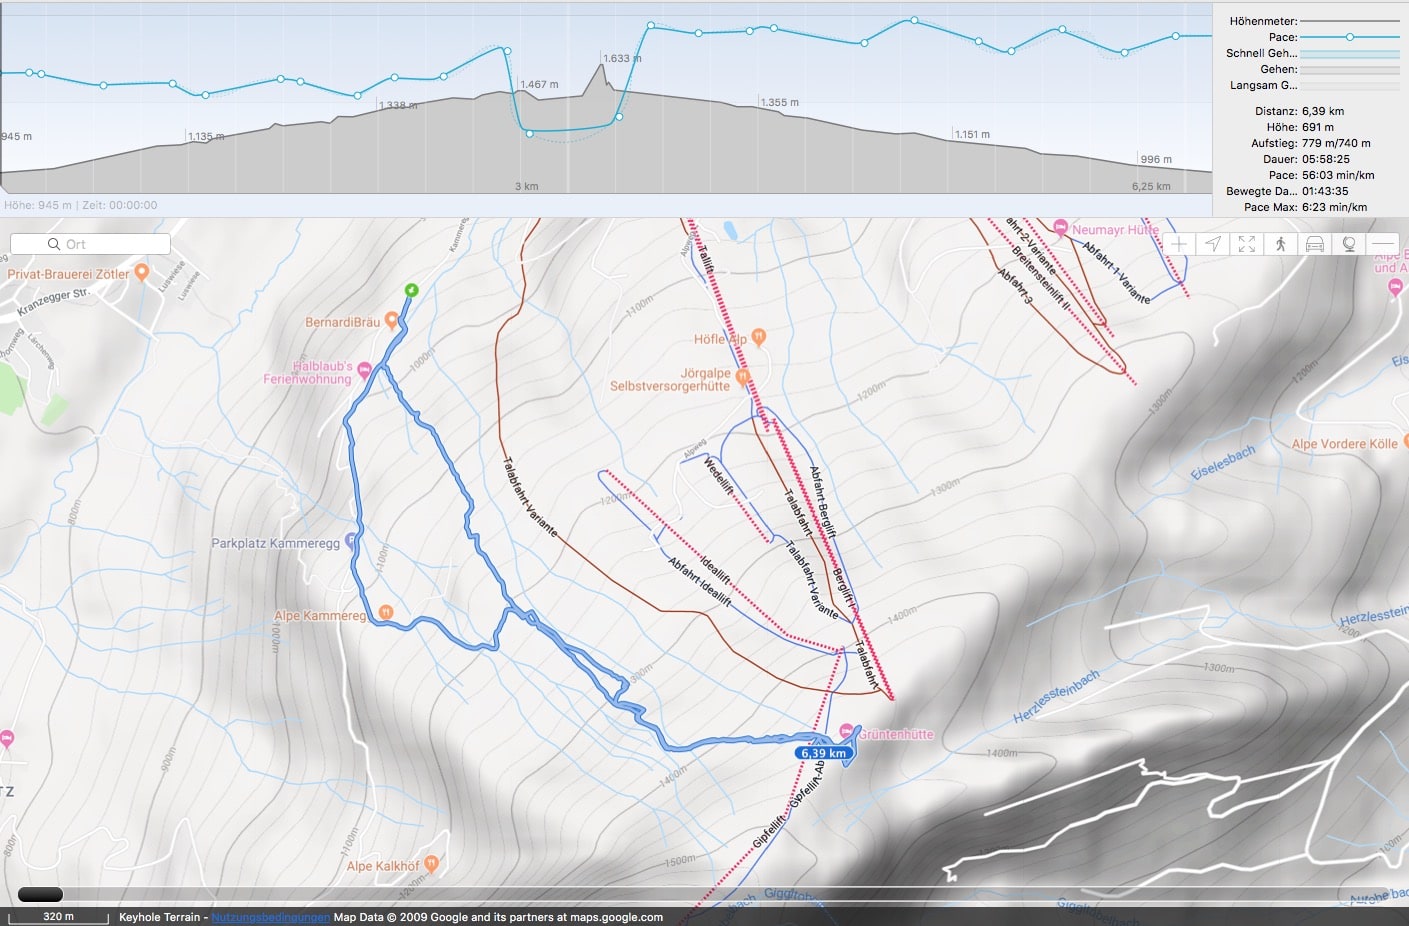Click the Langsam Gehen legend color bar

pyautogui.click(x=1350, y=85)
